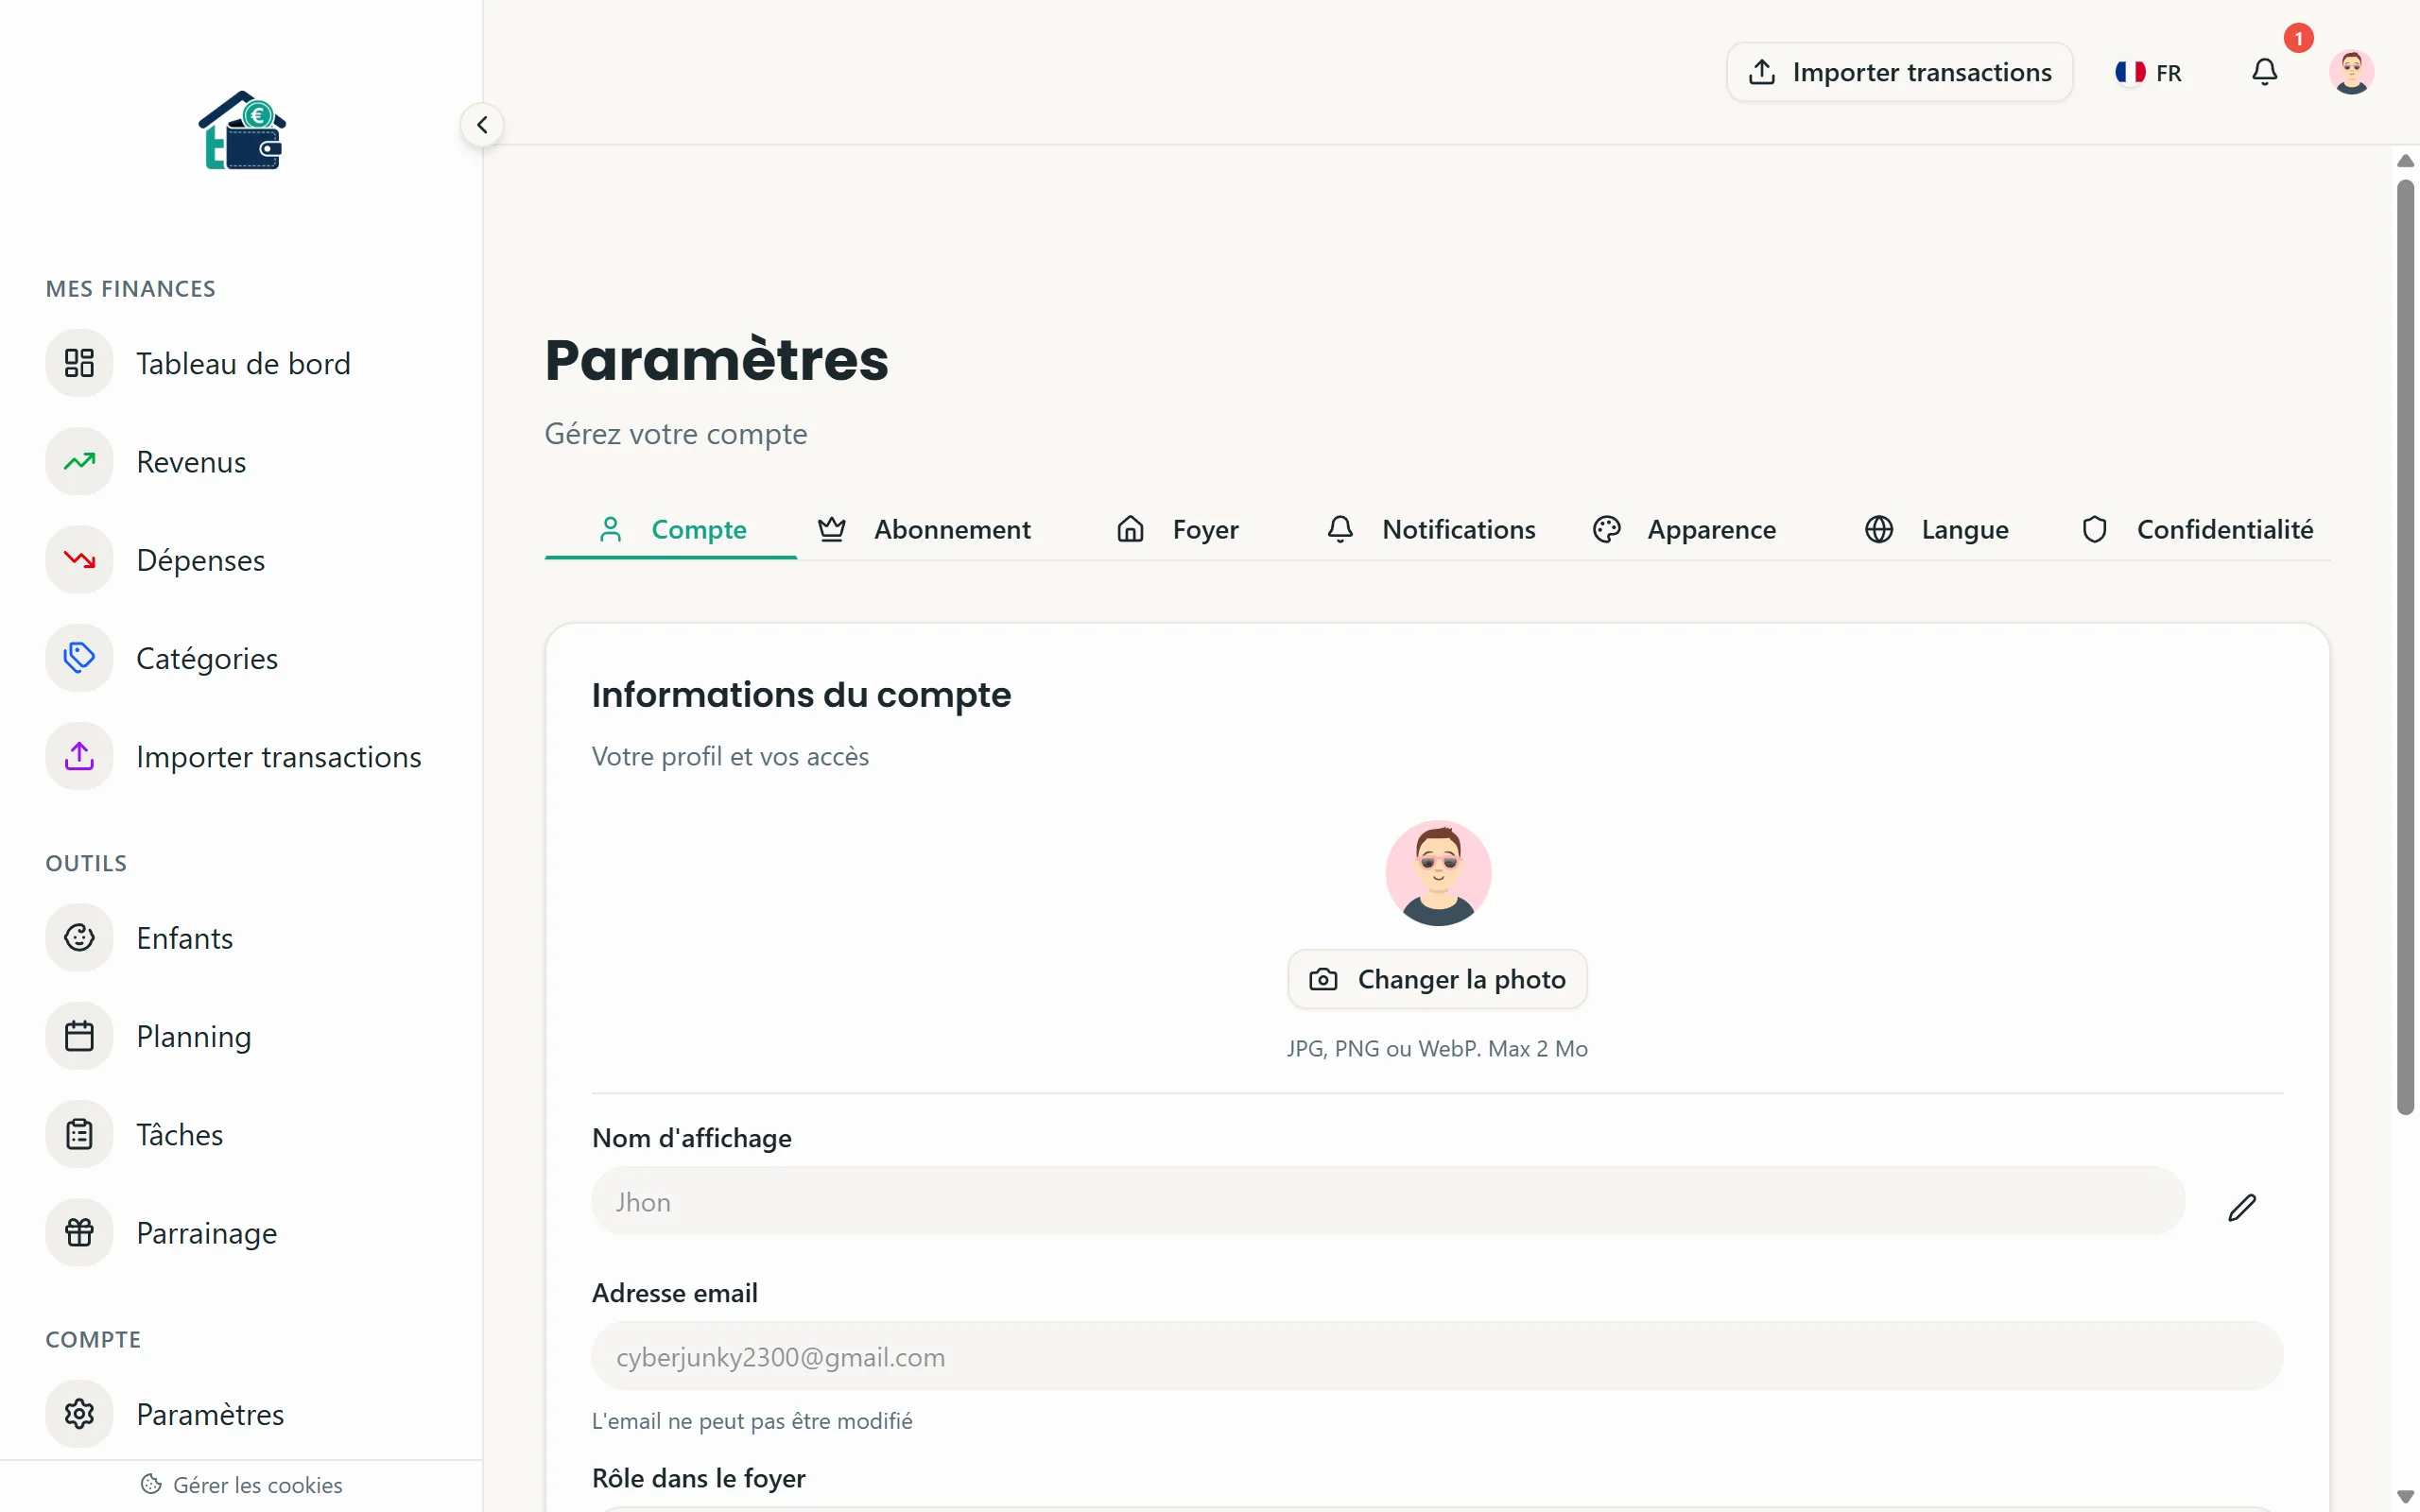Click the scrollbar up arrow
The image size is (2420, 1512).
click(2405, 161)
